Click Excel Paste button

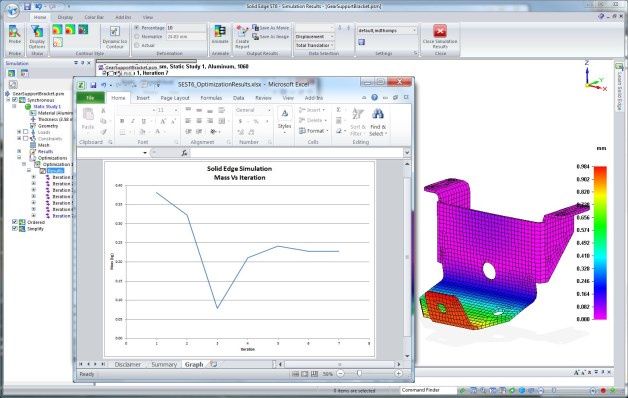(x=88, y=119)
